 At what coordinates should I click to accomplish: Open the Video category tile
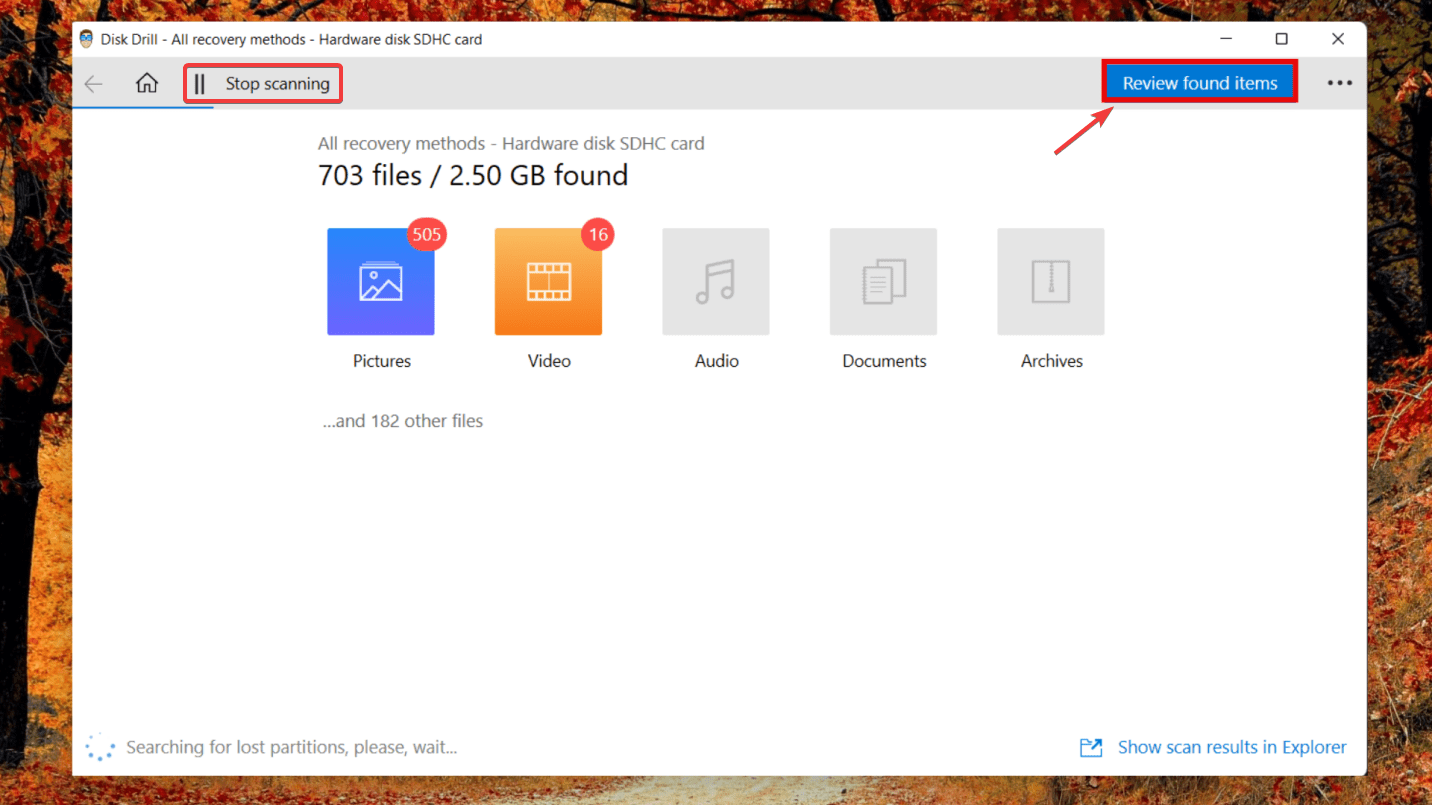click(548, 282)
